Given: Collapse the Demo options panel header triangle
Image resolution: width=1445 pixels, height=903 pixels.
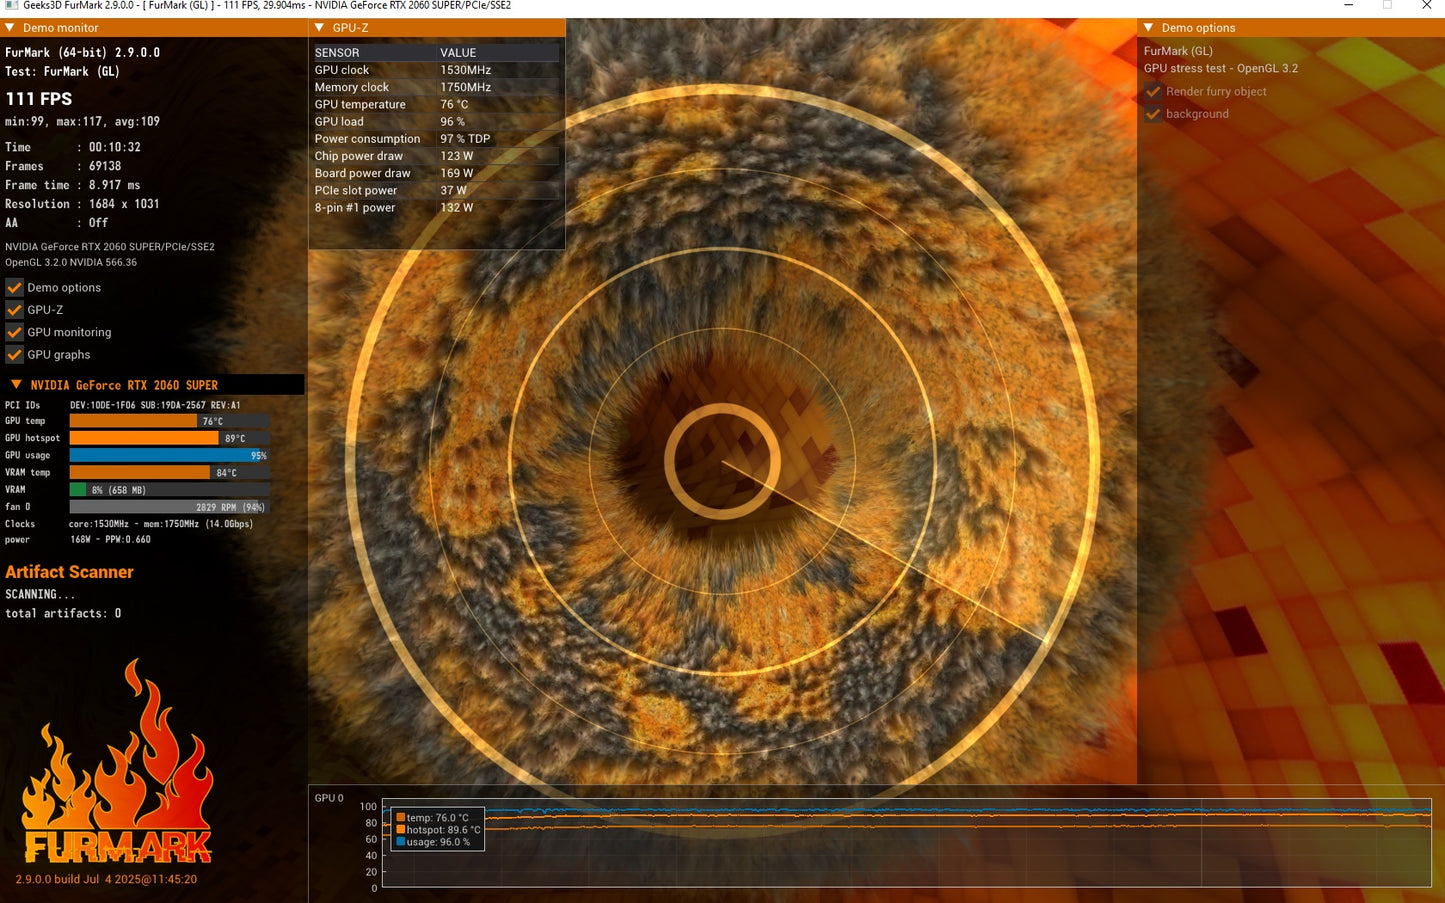Looking at the screenshot, I should 1149,28.
